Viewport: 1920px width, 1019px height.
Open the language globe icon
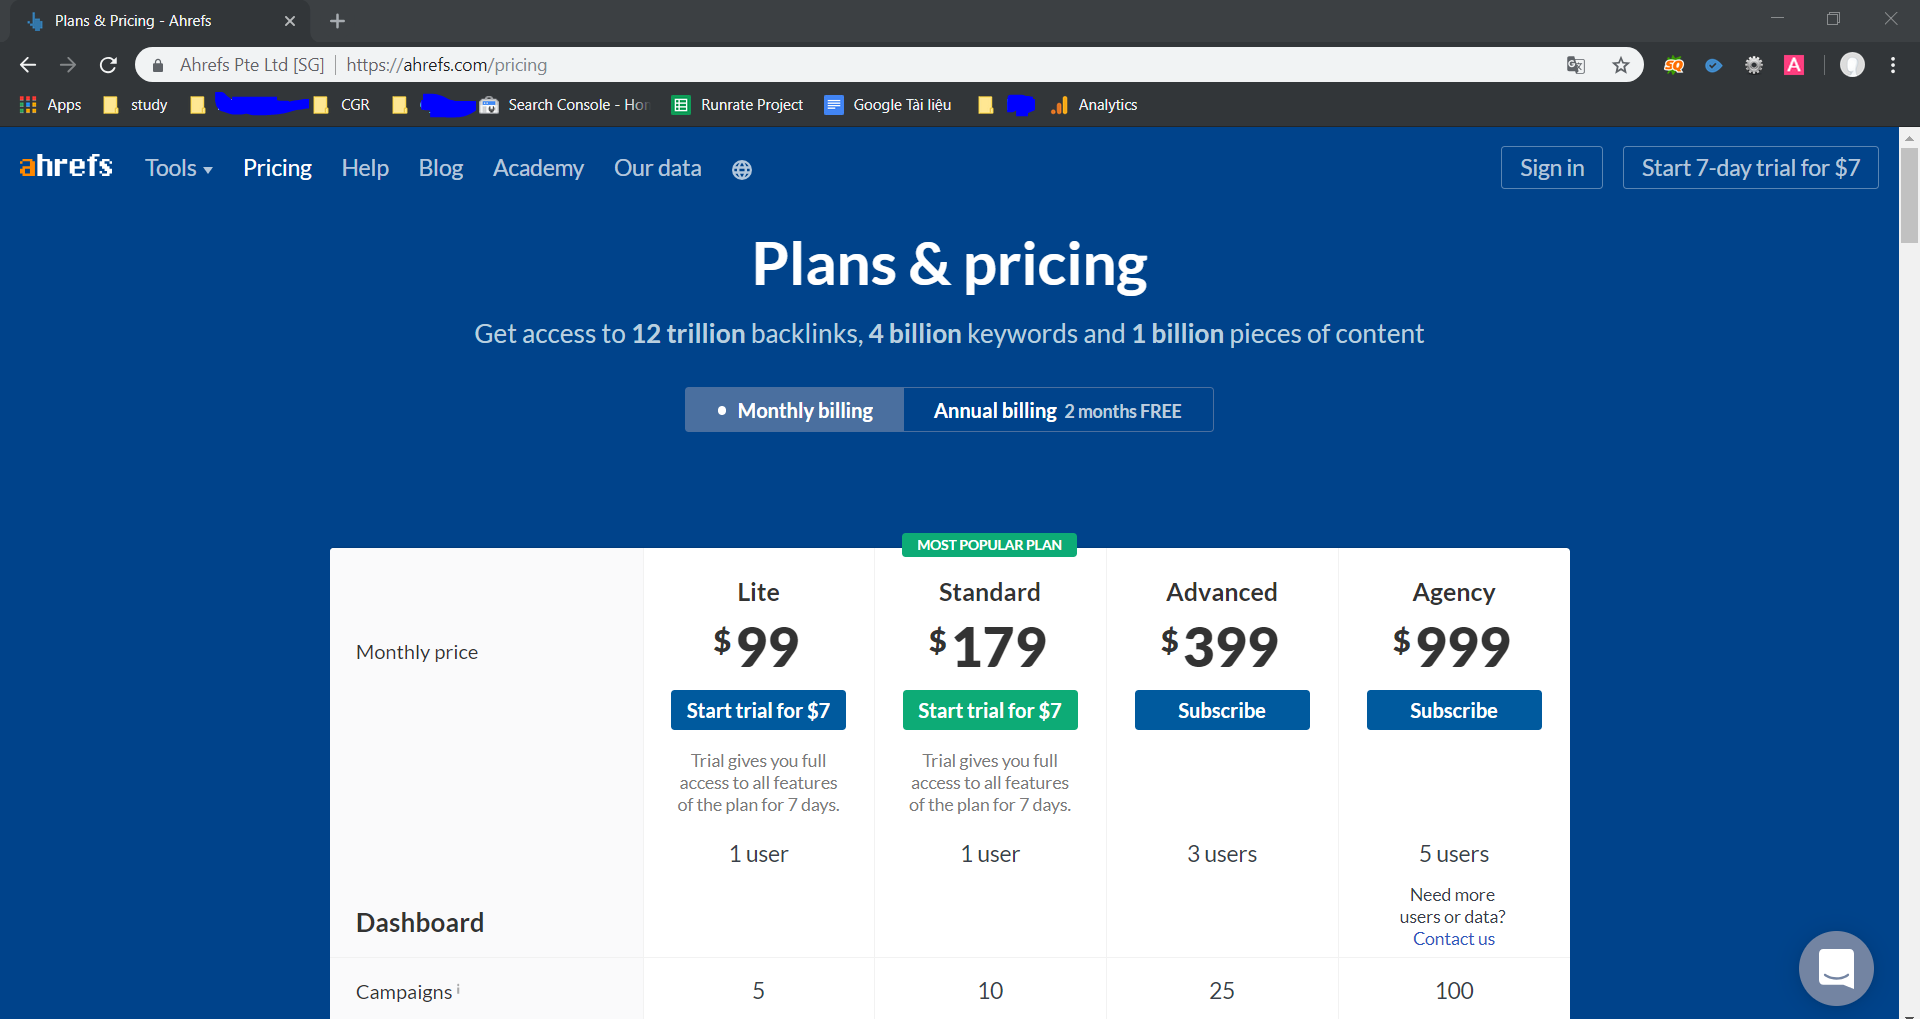(x=741, y=170)
